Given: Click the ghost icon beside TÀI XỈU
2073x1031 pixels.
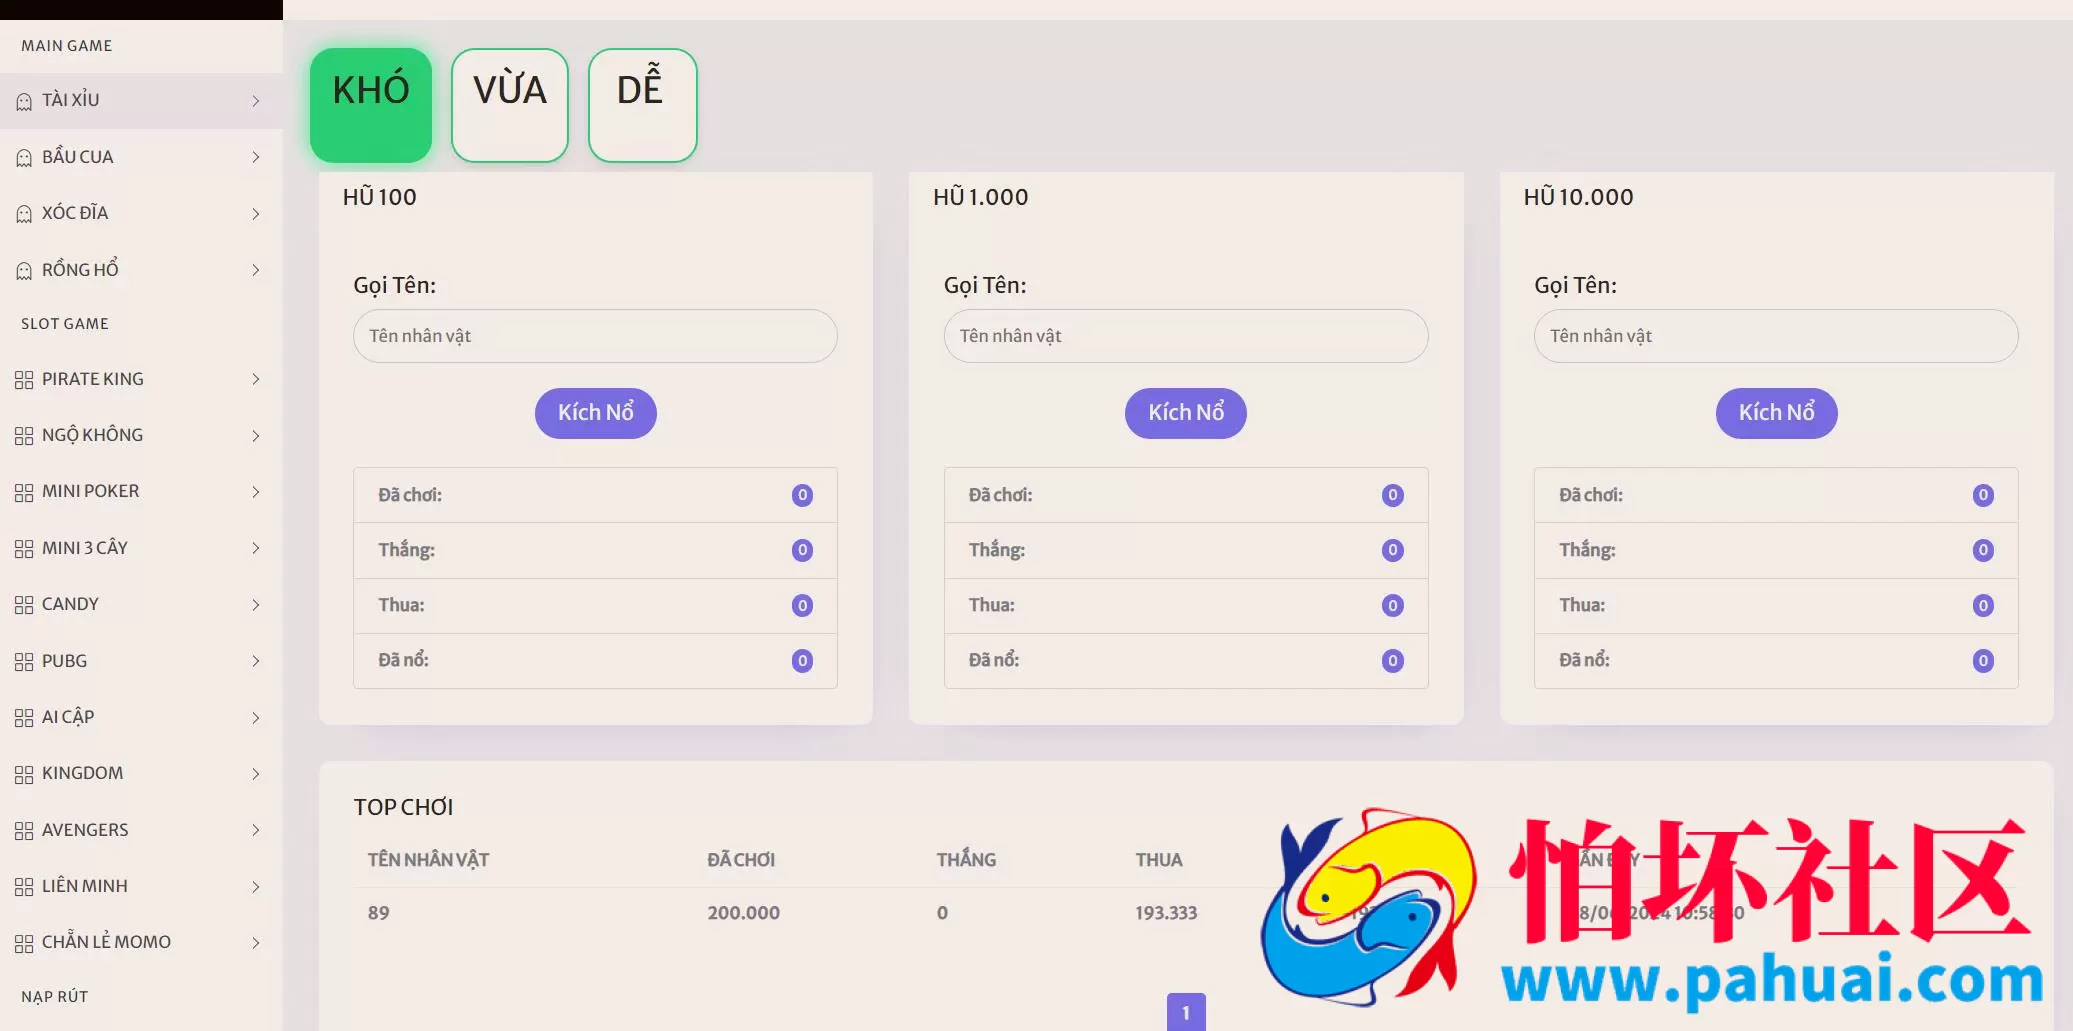Looking at the screenshot, I should point(24,101).
